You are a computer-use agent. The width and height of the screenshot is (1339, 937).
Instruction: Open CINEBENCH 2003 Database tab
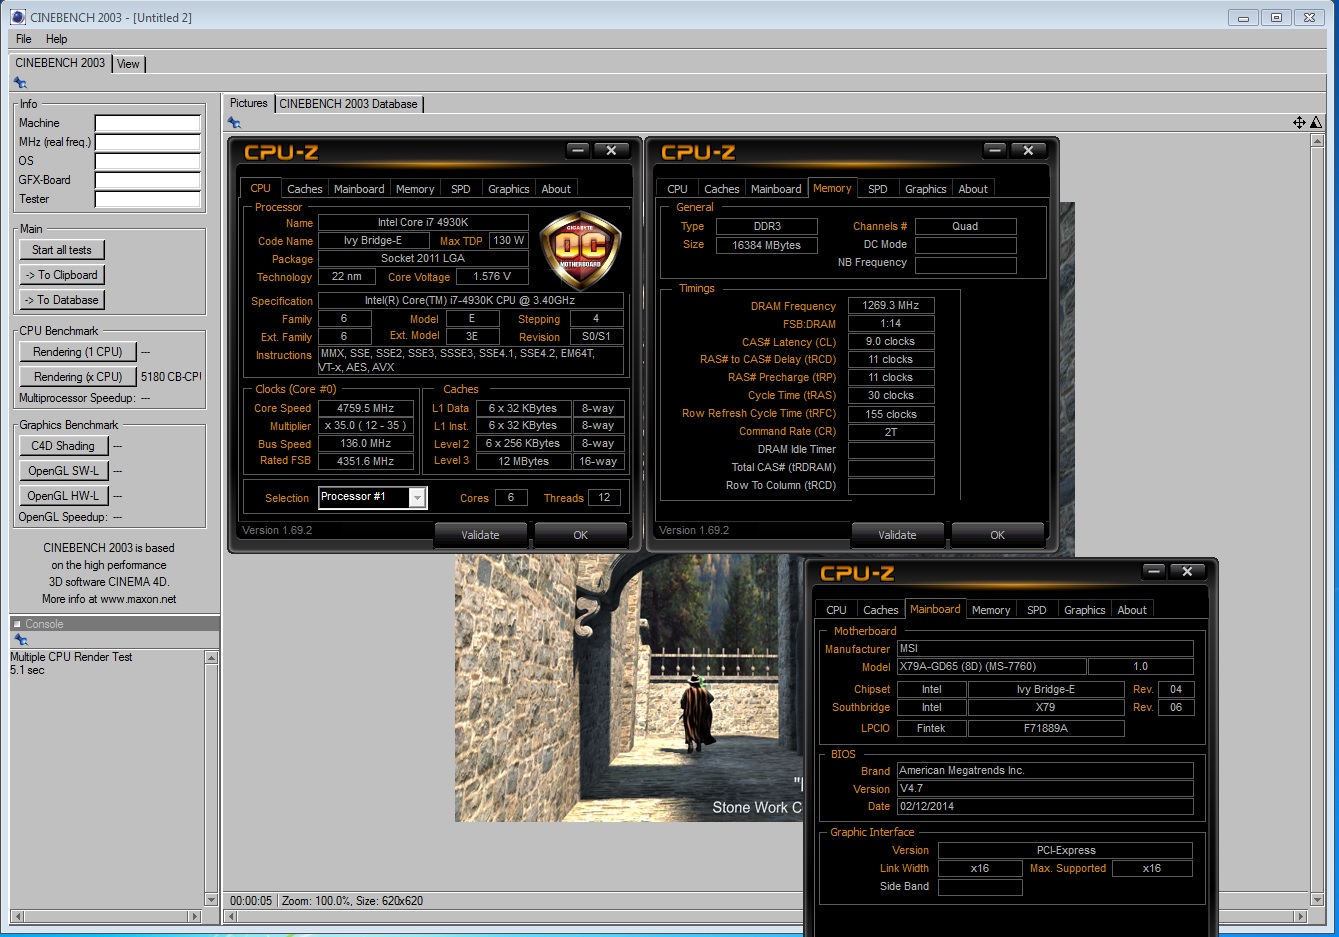coord(348,104)
